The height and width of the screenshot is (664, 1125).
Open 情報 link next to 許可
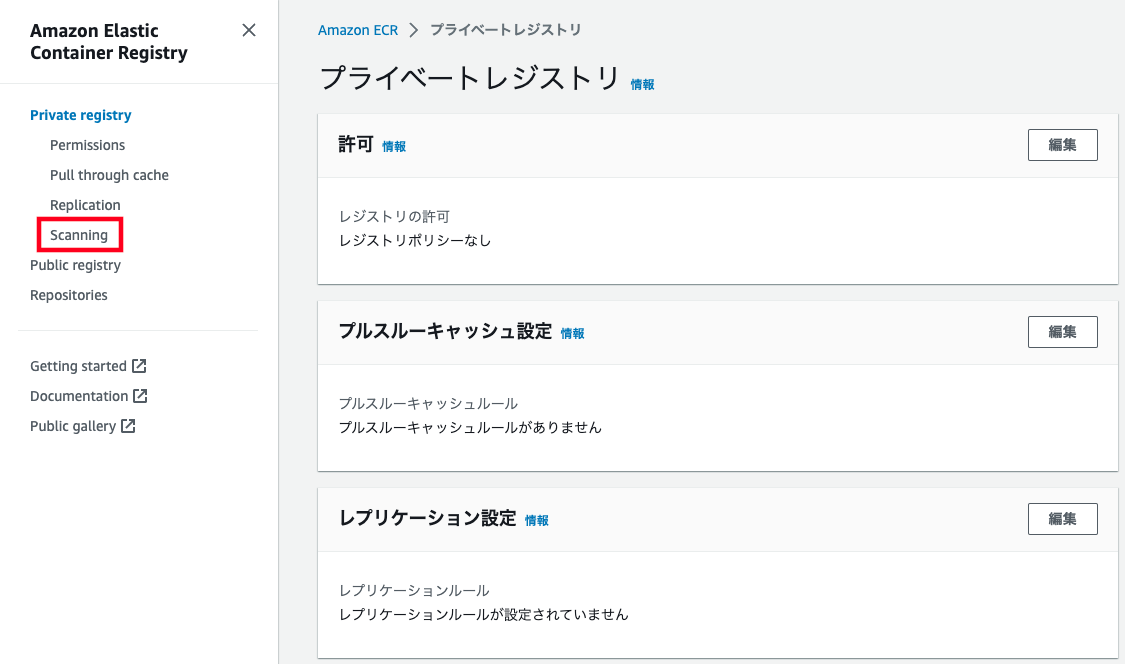coord(394,146)
